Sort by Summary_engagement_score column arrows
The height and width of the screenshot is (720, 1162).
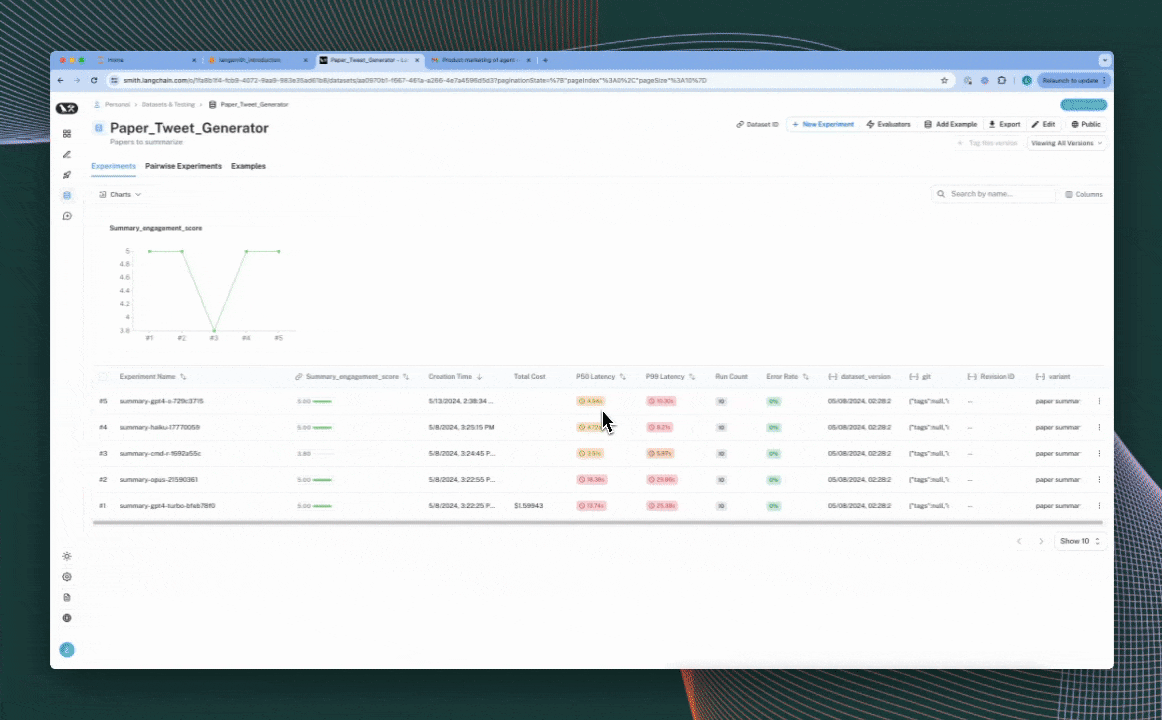[x=406, y=377]
